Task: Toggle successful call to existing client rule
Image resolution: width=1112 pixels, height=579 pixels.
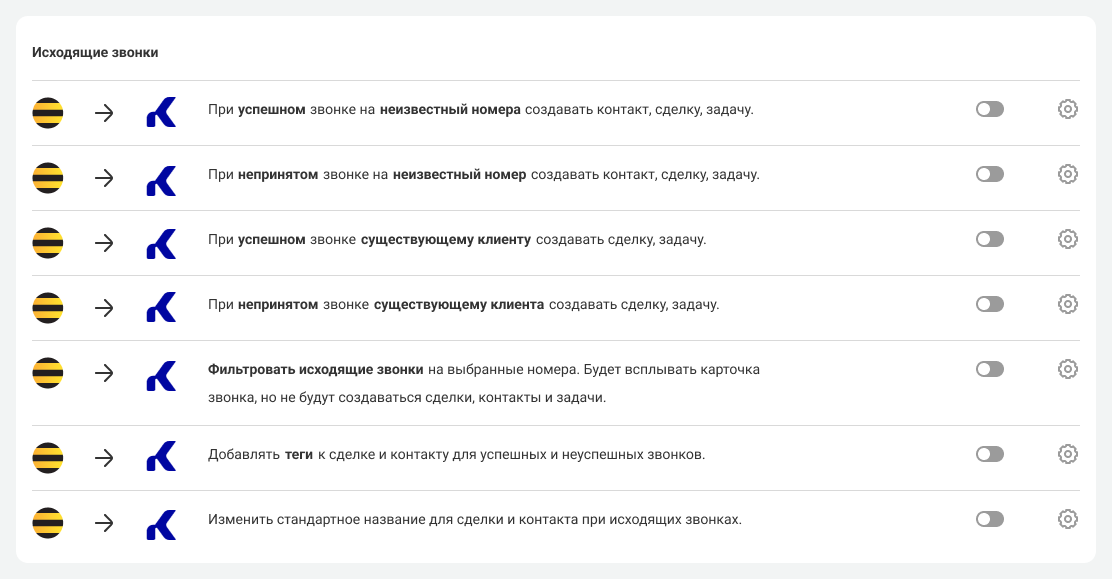Action: pos(990,239)
